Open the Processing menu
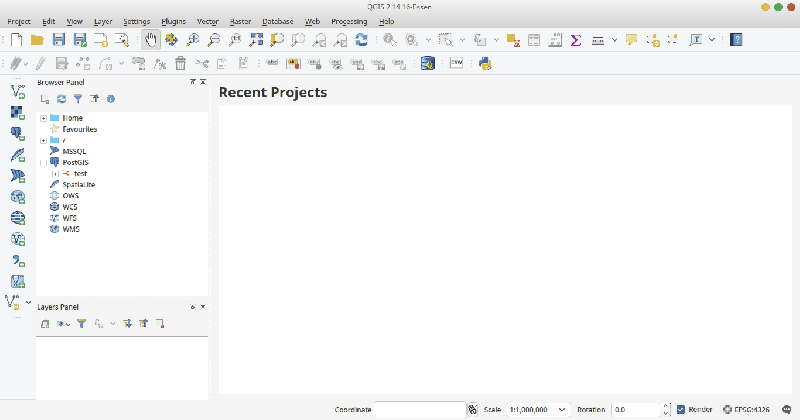This screenshot has height=420, width=800. pos(349,21)
